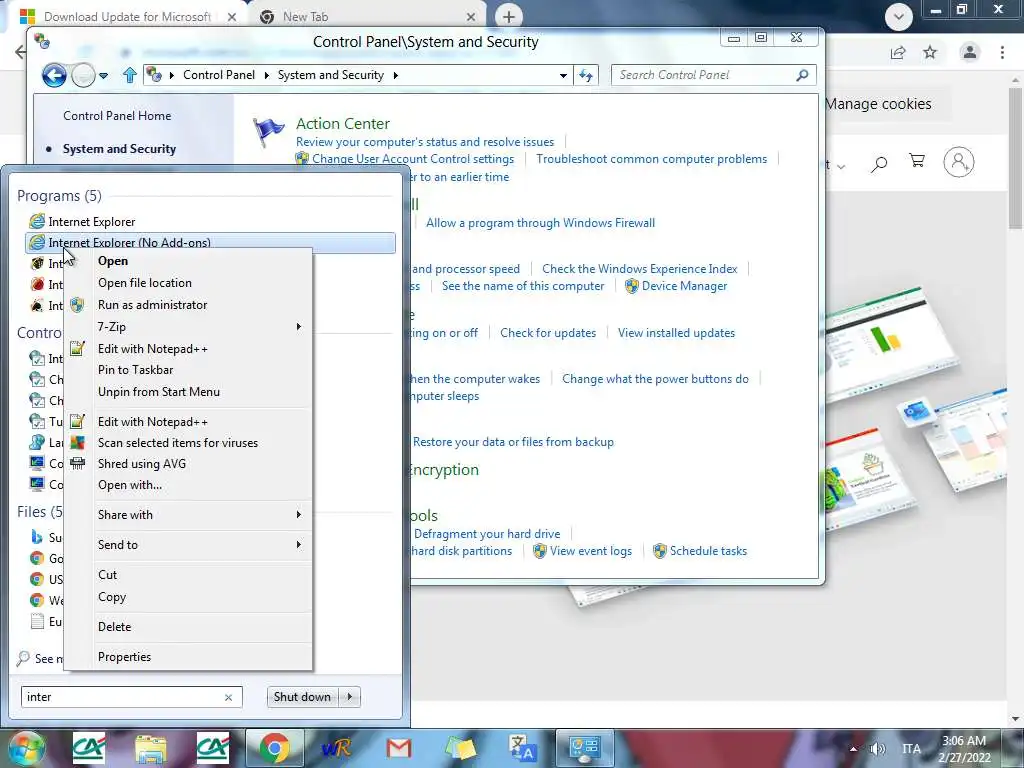1024x768 pixels.
Task: Click the shield icon next to Run as administrator
Action: 77,305
